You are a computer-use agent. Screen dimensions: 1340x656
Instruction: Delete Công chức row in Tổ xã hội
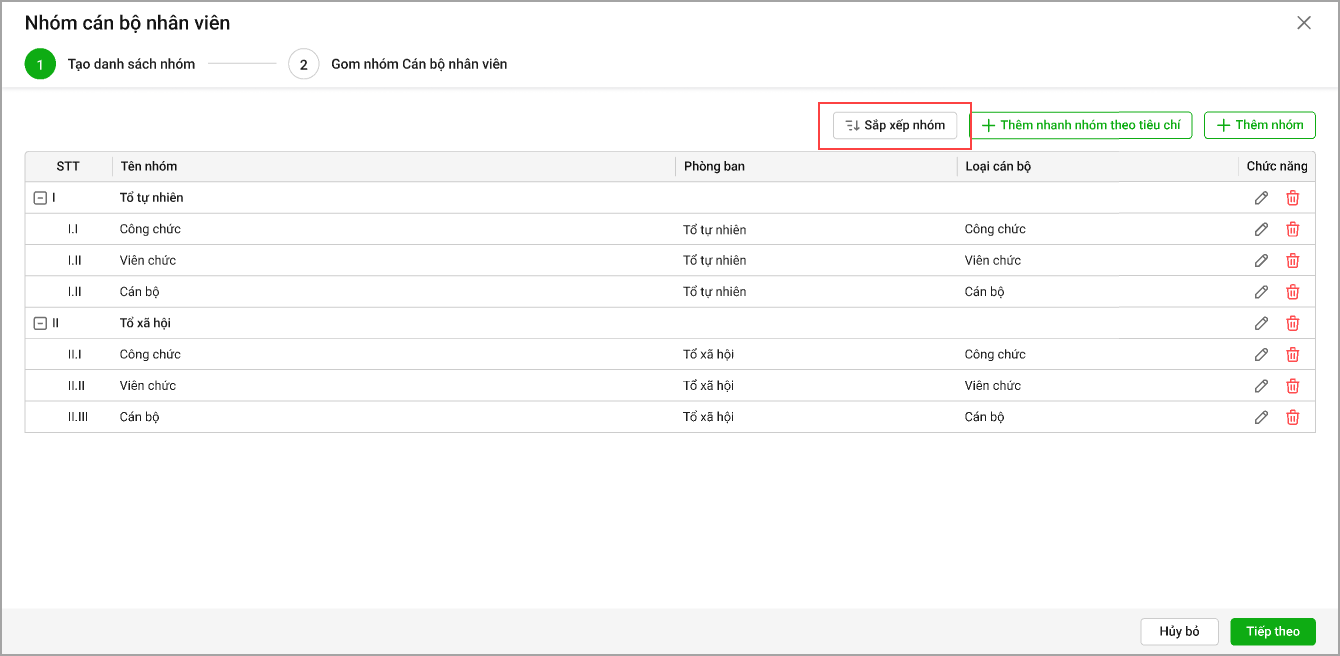(x=1292, y=355)
